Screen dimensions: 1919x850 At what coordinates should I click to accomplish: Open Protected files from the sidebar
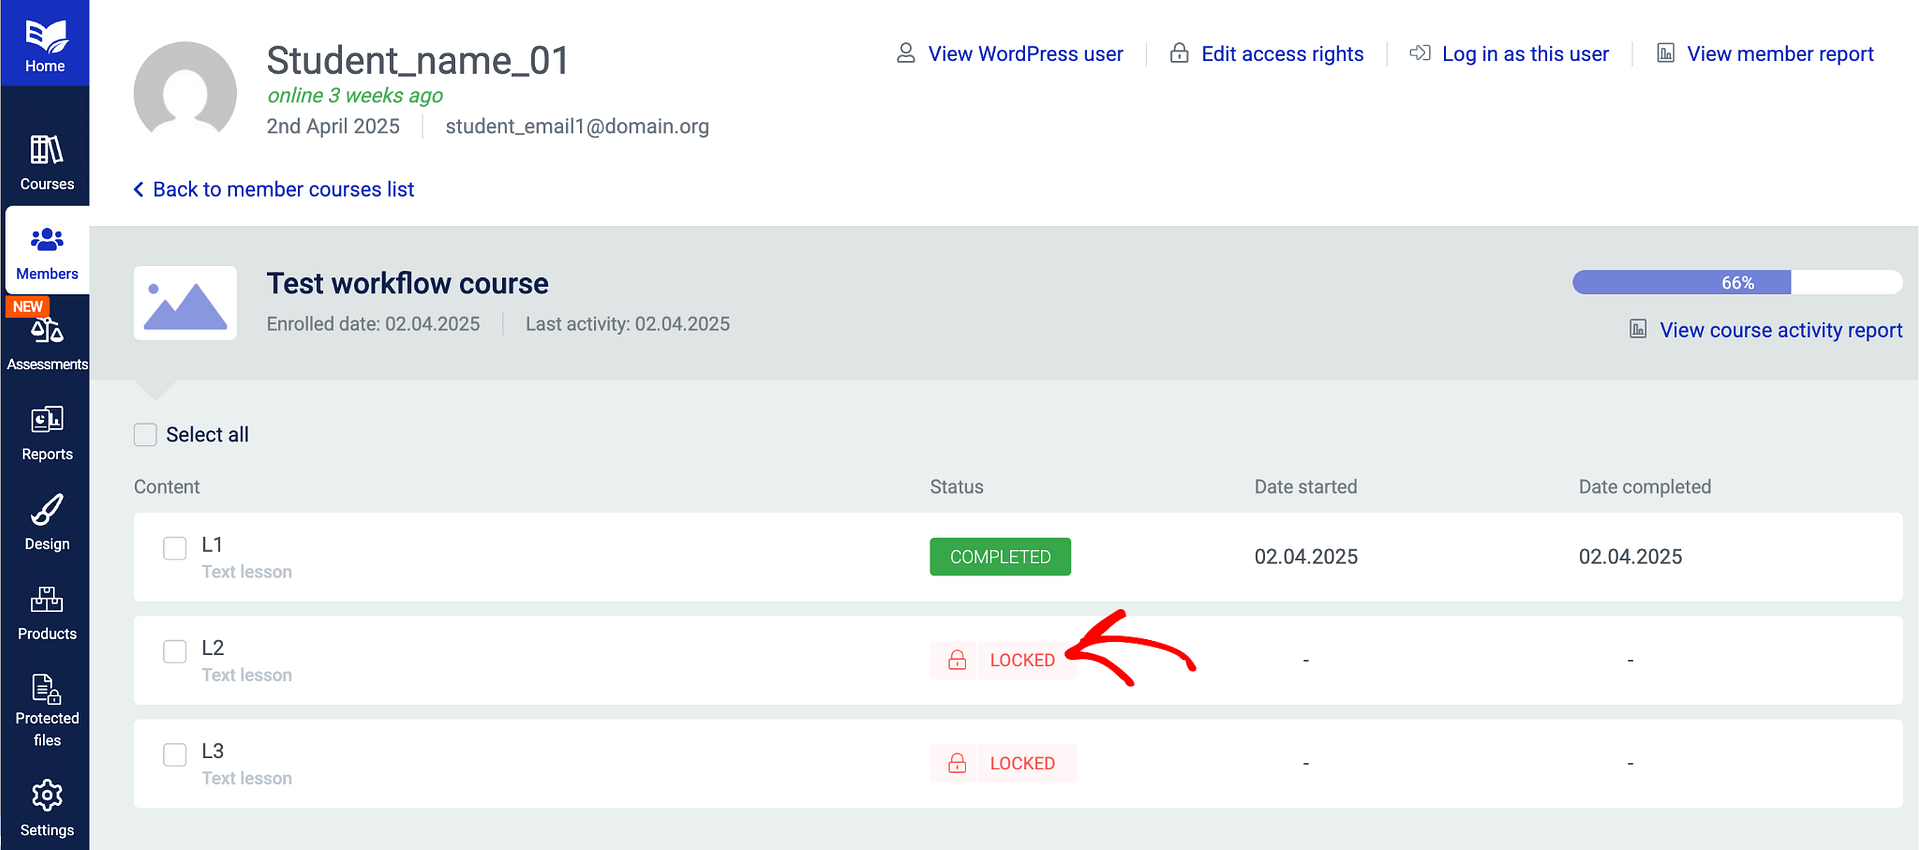coord(46,691)
